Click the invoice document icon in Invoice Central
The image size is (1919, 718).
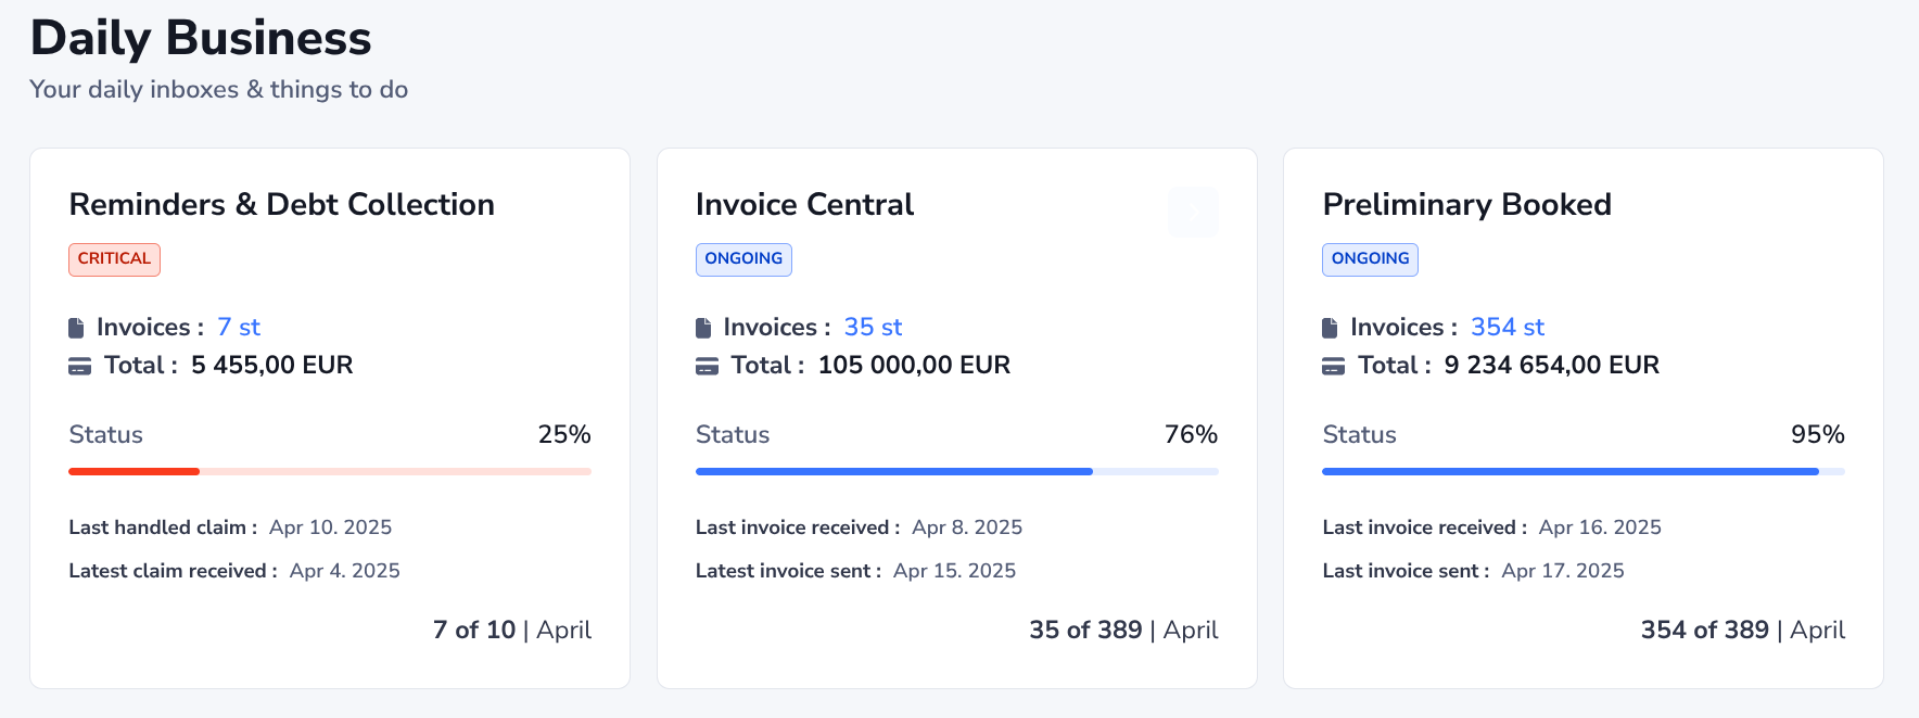coord(703,328)
